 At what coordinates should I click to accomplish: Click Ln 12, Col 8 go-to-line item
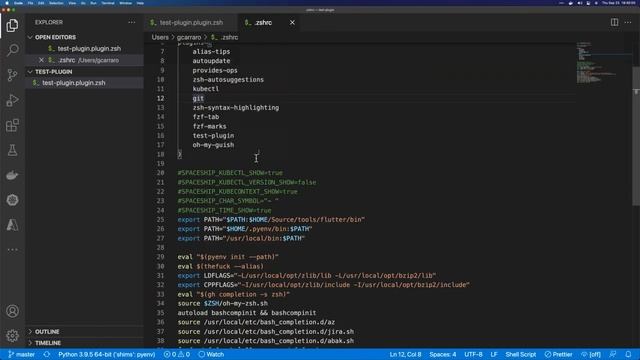point(405,354)
